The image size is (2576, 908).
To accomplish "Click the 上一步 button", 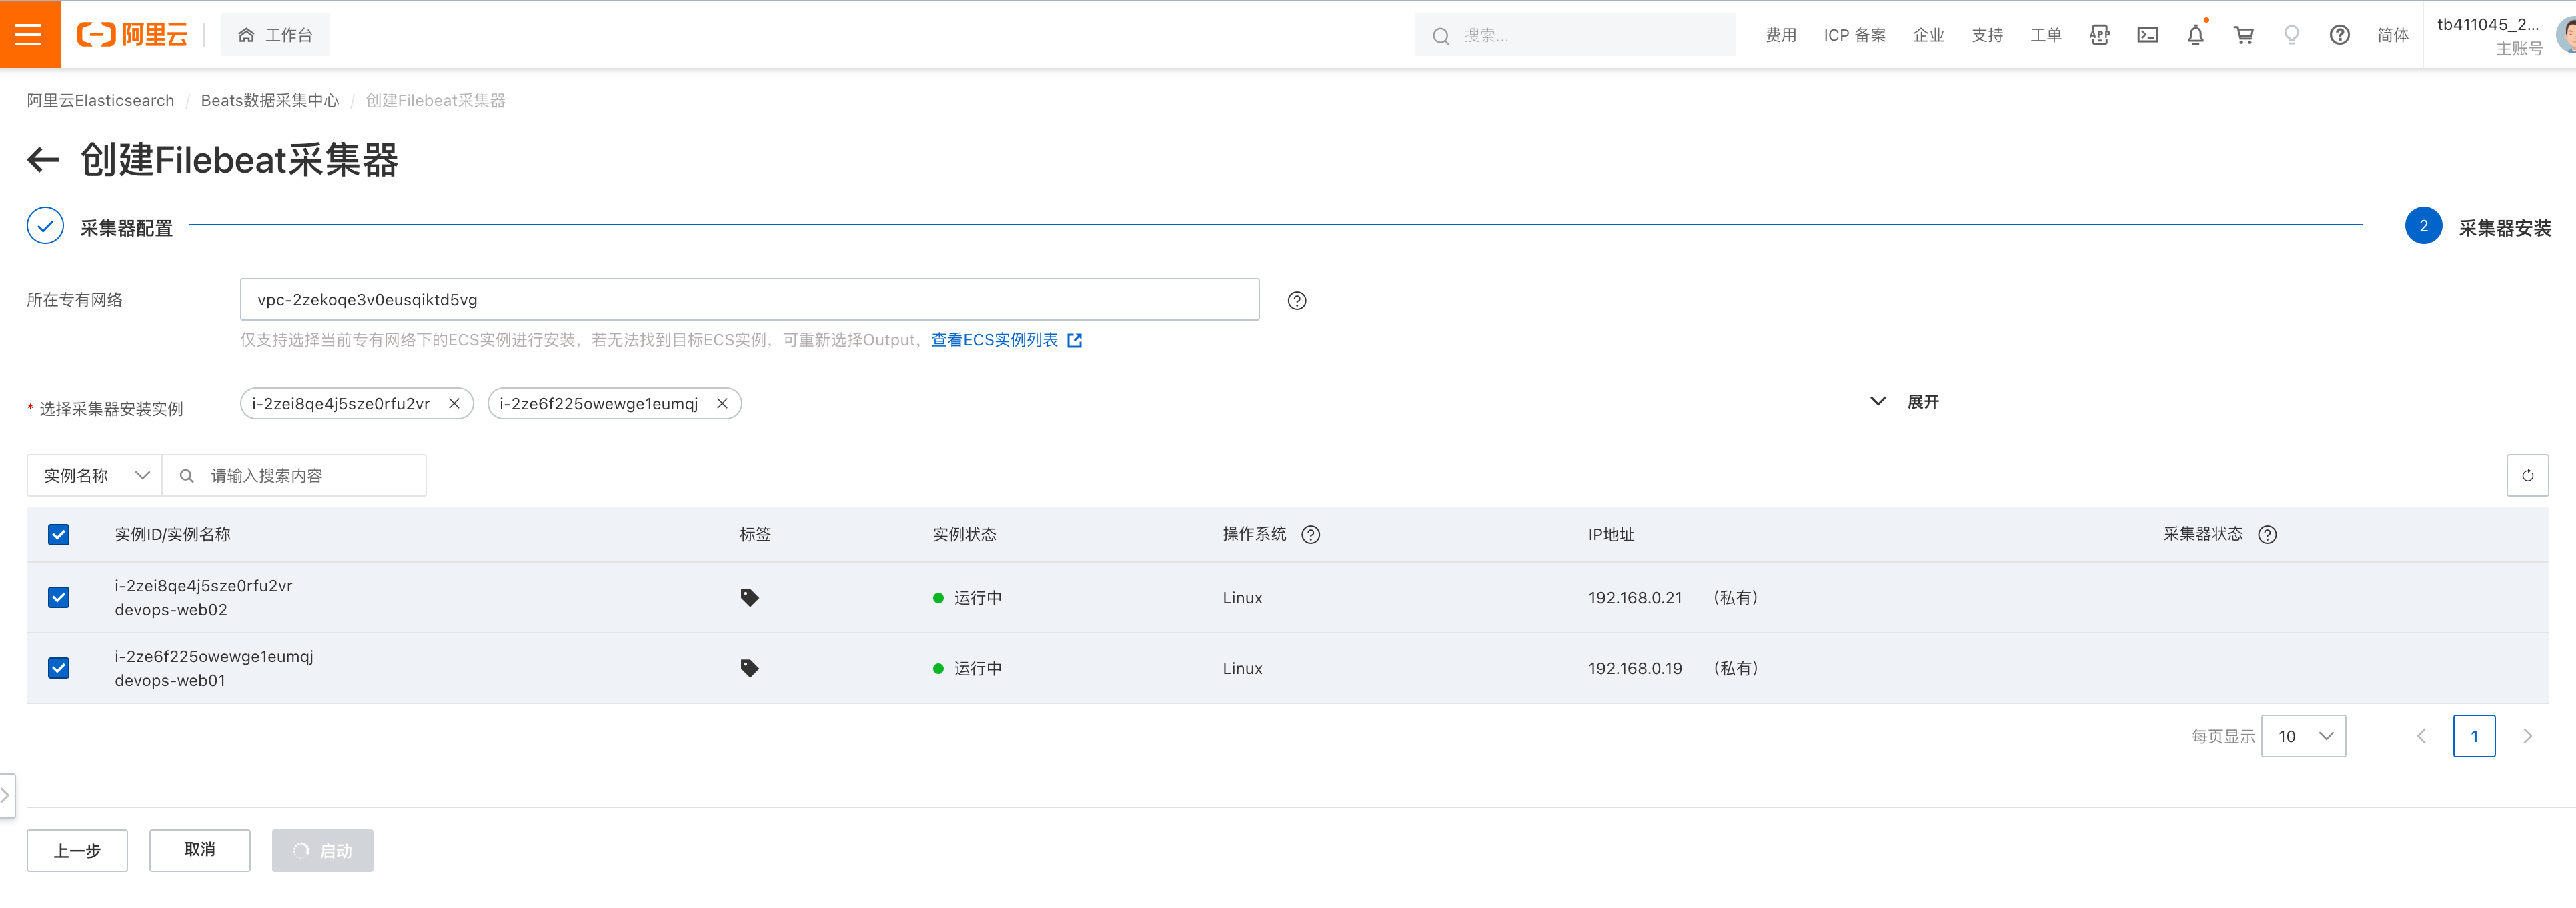I will (77, 851).
